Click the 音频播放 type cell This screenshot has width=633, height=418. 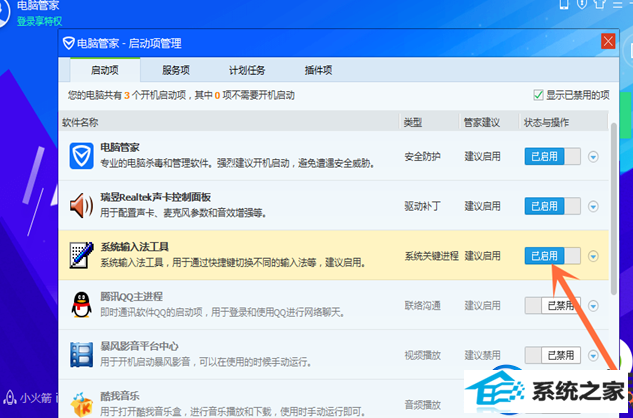[x=422, y=405]
